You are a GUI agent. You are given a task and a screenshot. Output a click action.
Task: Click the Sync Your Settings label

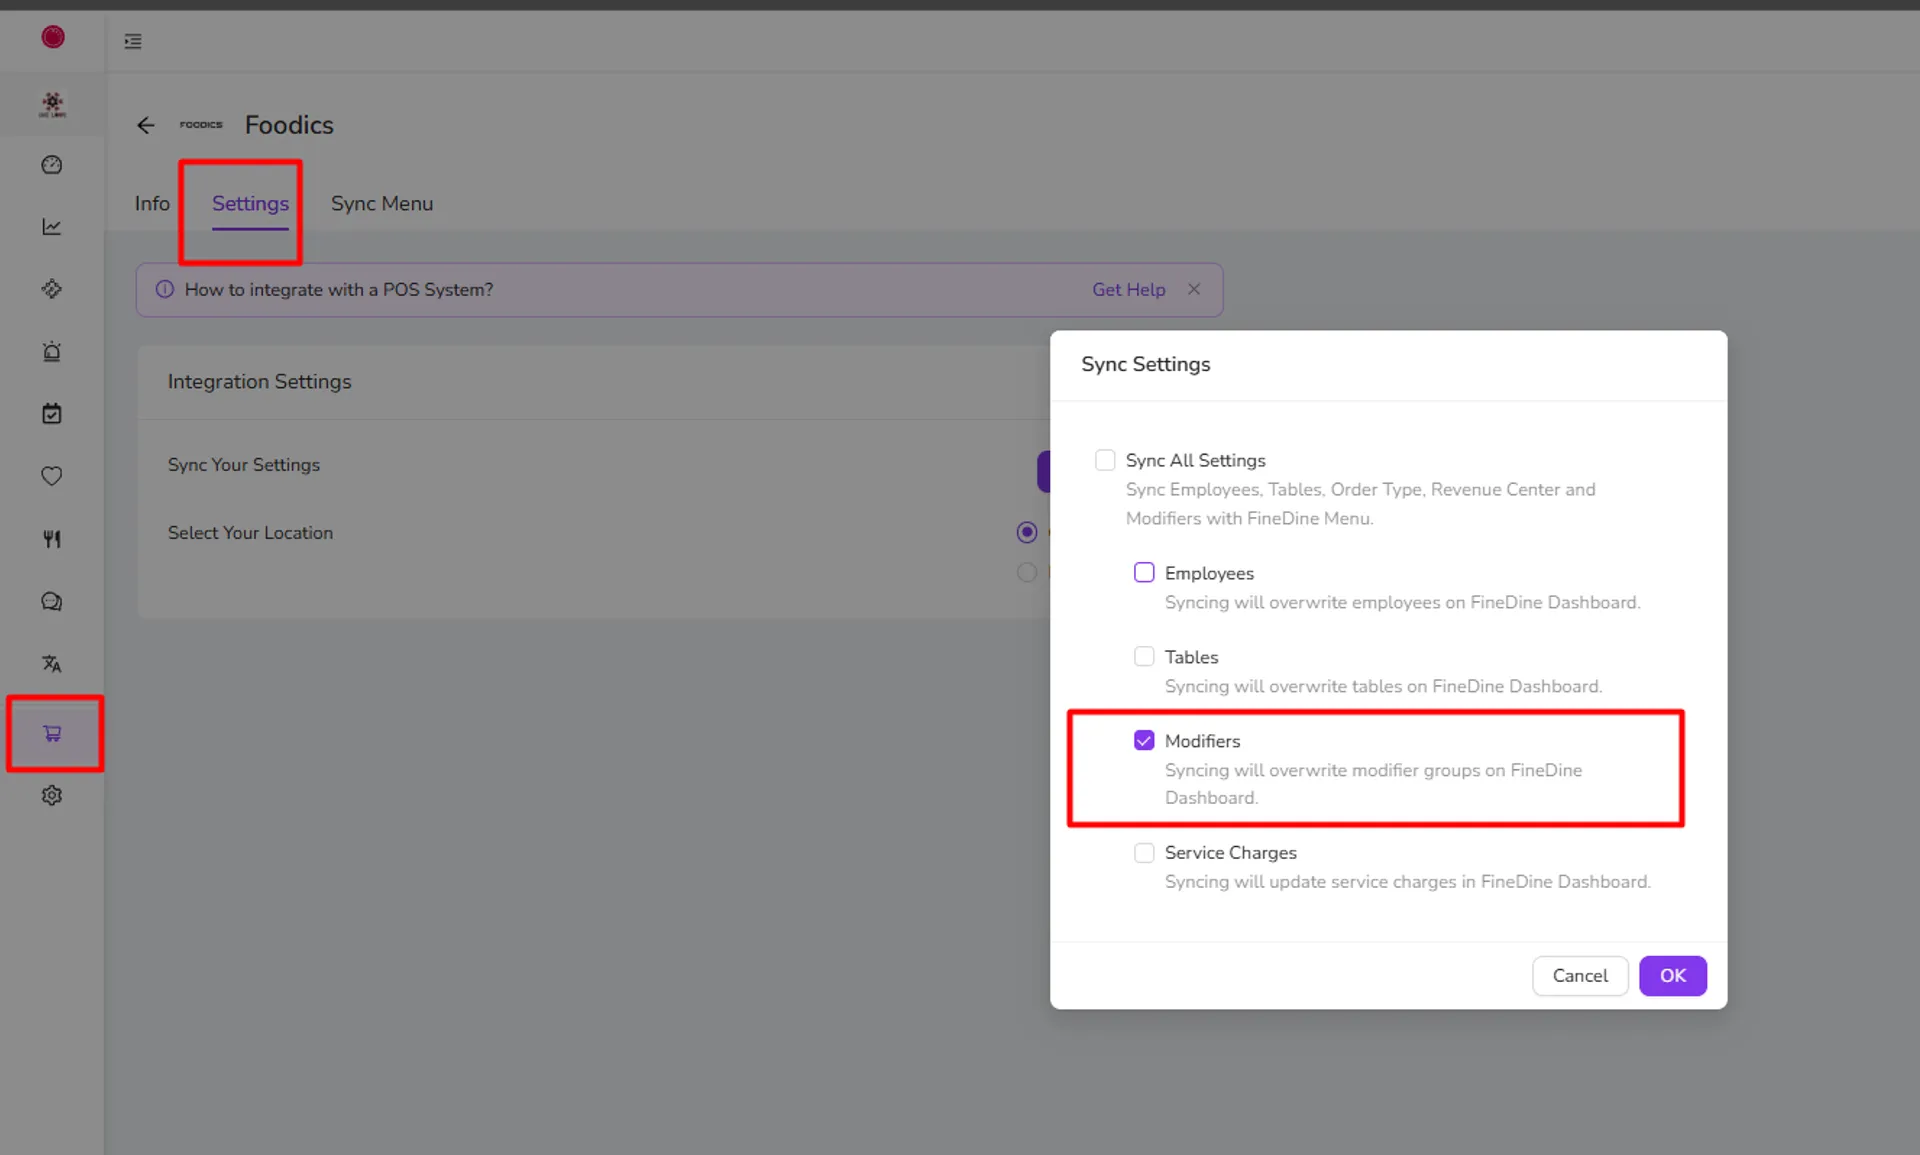244,465
